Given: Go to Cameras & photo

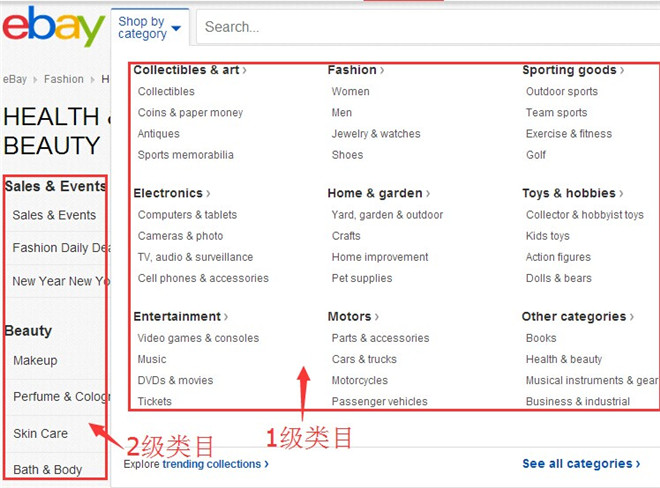Looking at the screenshot, I should click(x=181, y=236).
